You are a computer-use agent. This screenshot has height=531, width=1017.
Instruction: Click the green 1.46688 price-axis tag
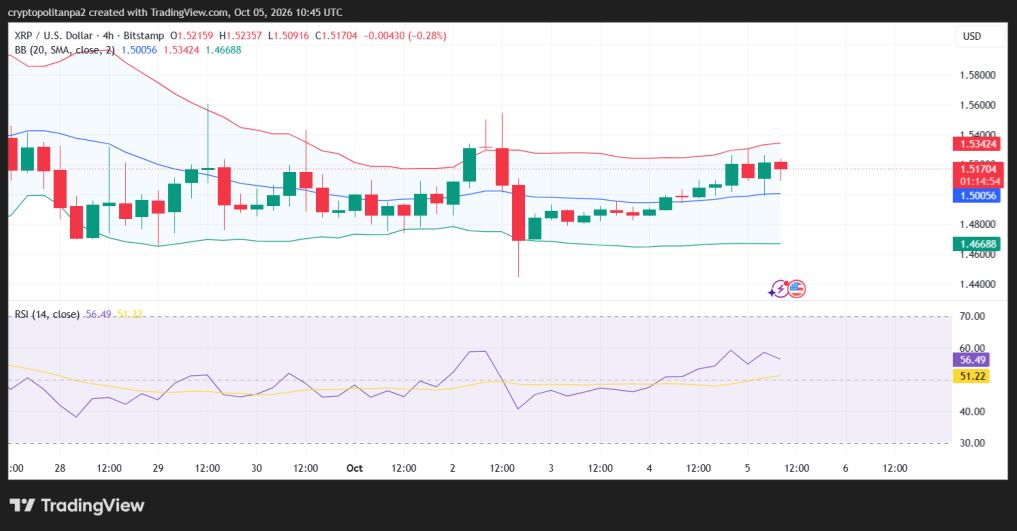(x=976, y=244)
